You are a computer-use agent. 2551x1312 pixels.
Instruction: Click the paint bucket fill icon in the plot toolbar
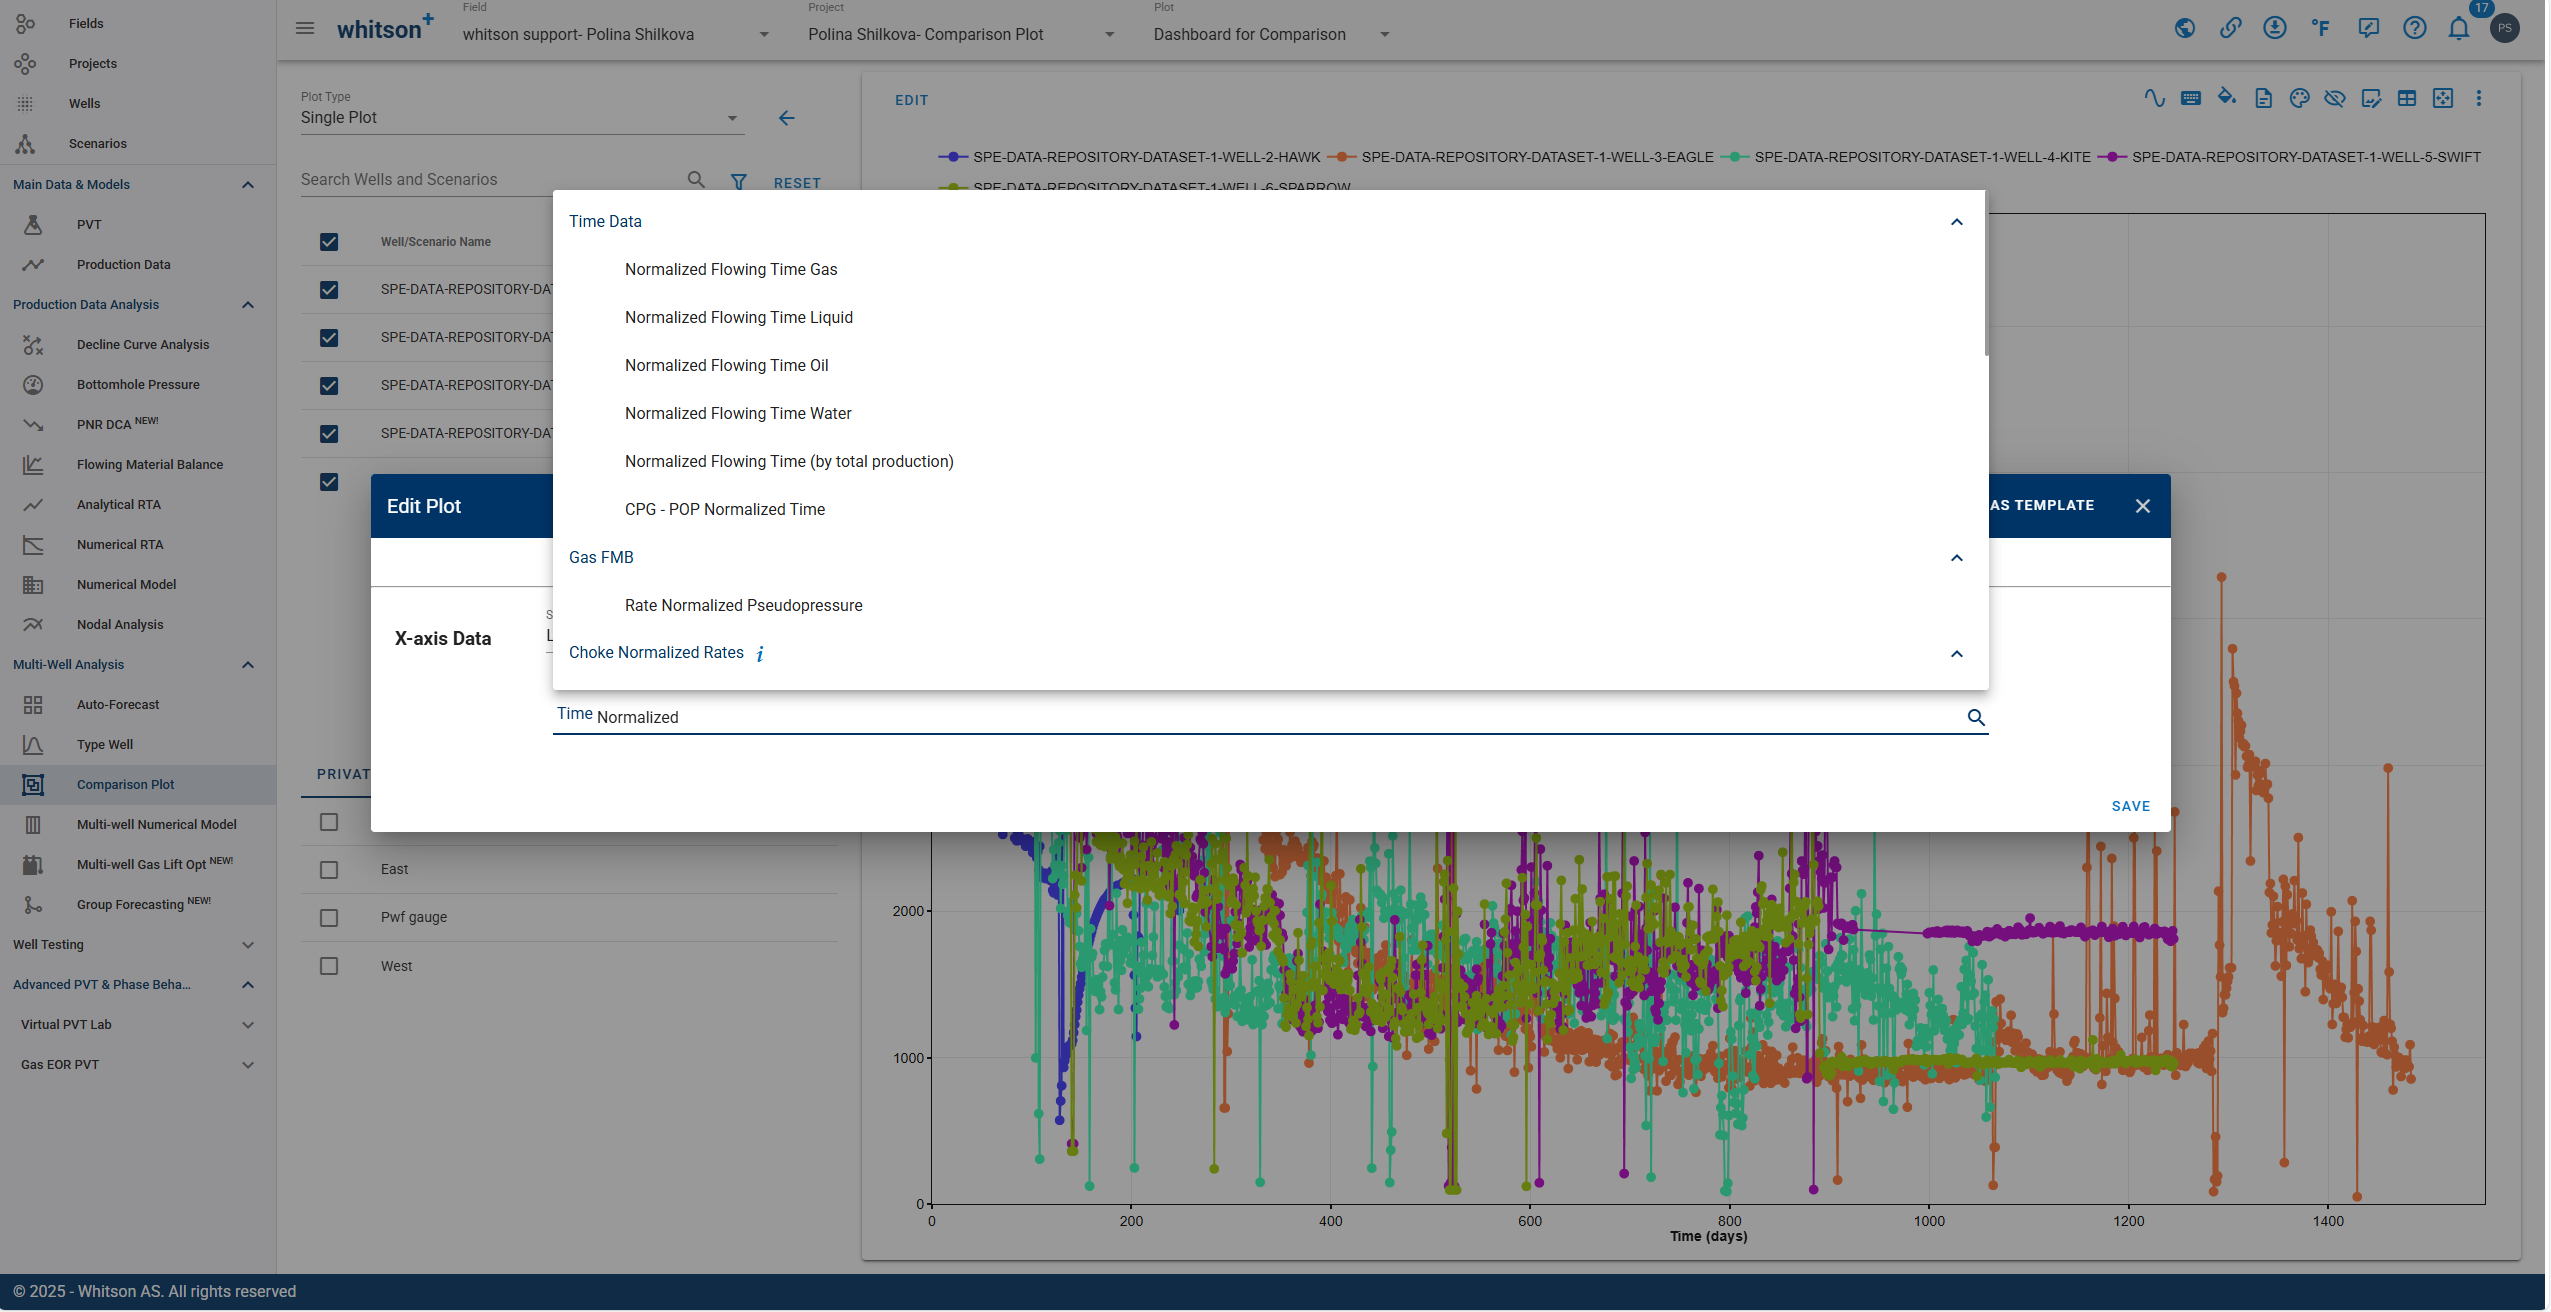point(2226,98)
